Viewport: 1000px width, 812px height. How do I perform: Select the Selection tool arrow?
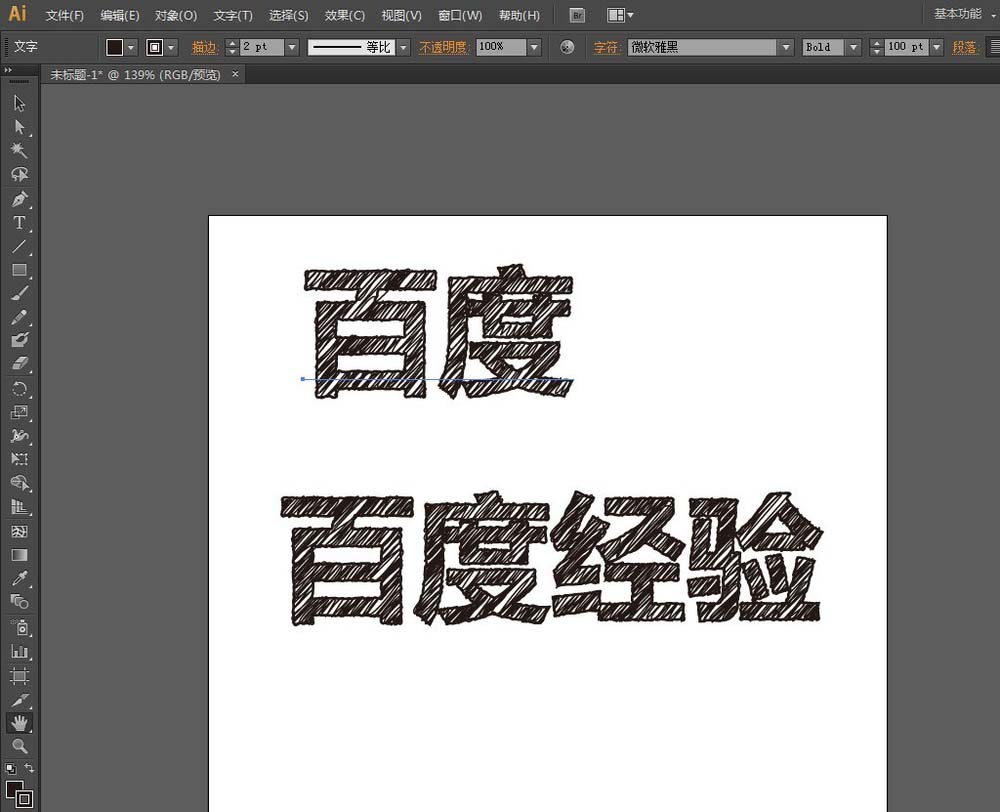[19, 103]
